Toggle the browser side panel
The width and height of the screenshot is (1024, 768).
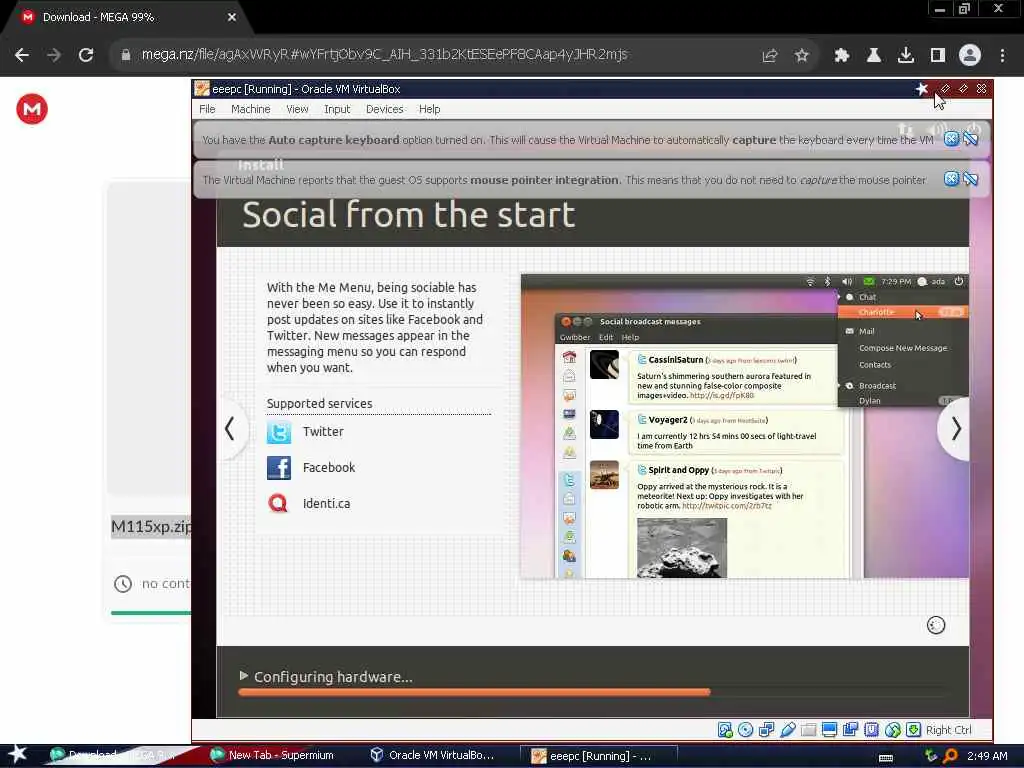[x=938, y=56]
